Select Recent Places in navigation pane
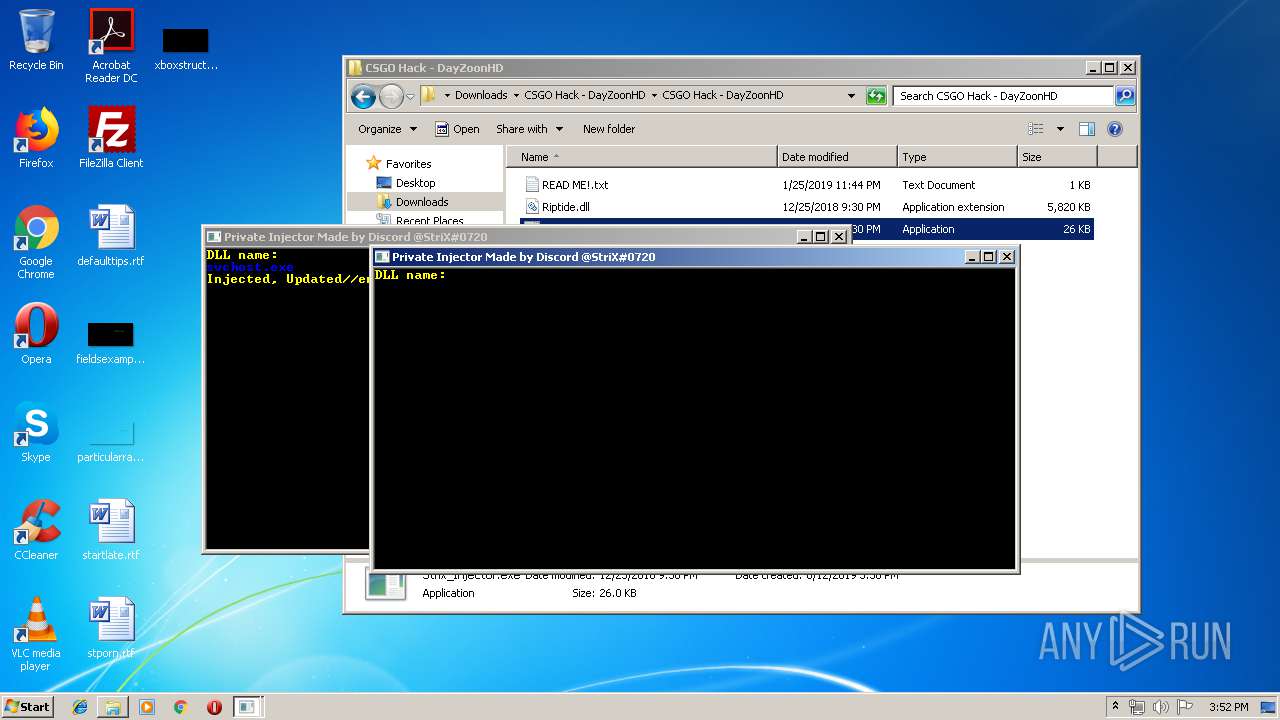Screen dimensions: 1280x720 [429, 221]
